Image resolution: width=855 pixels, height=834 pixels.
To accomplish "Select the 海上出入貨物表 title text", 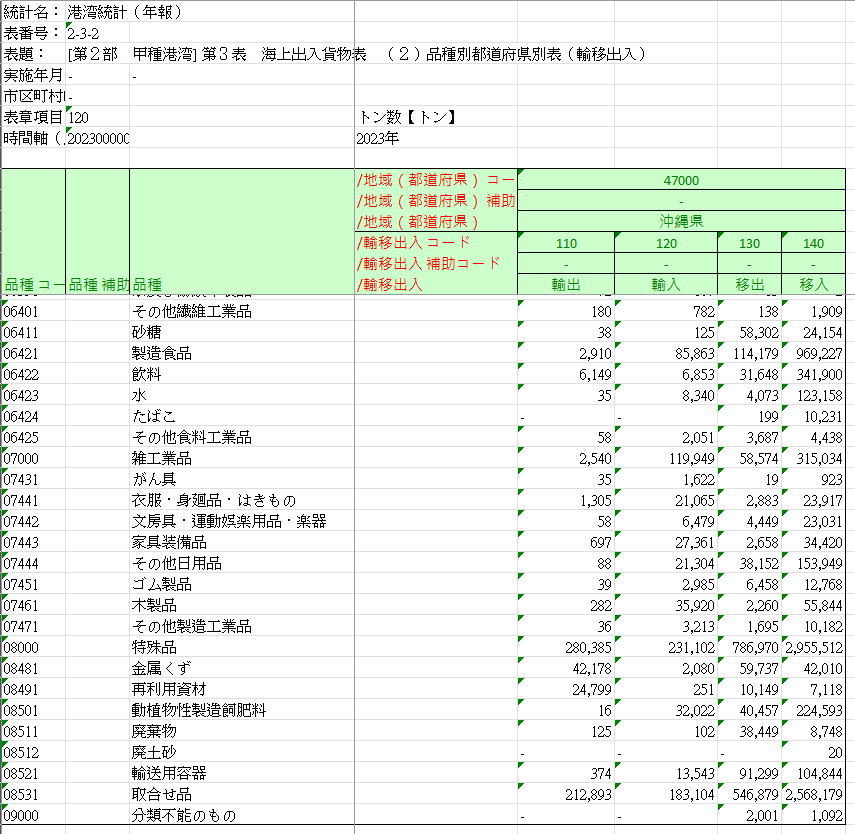I will (x=314, y=54).
